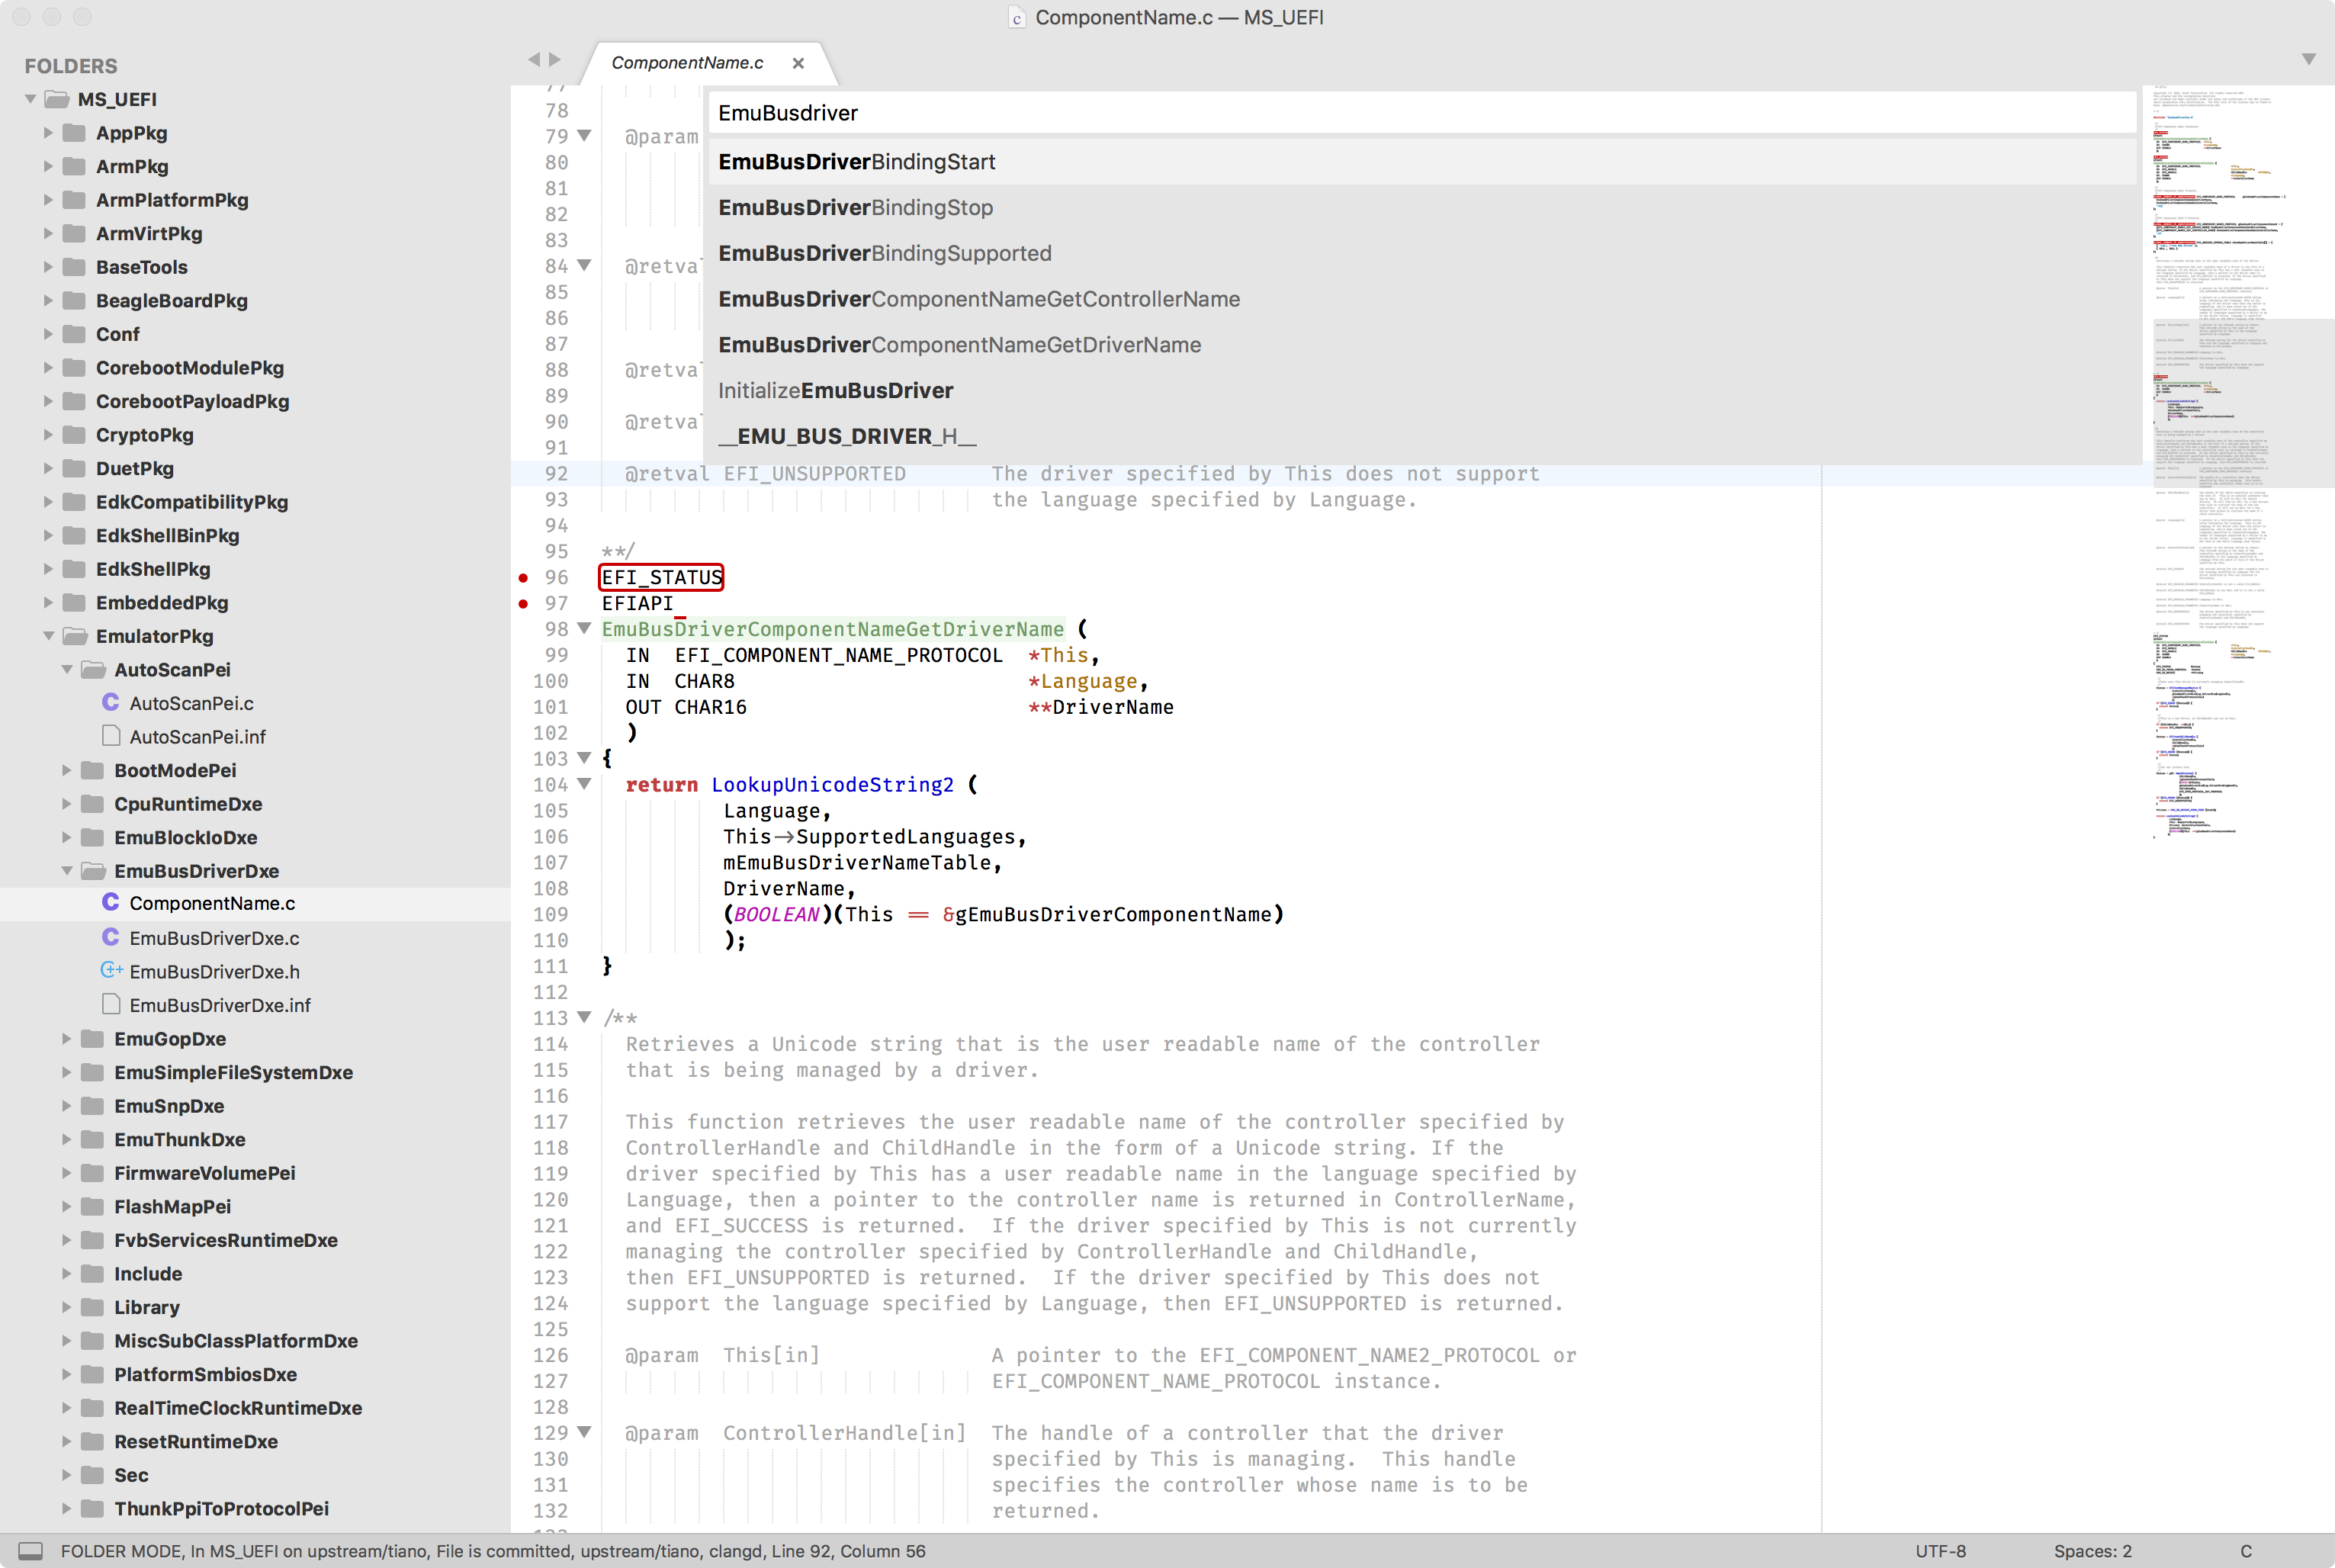Screen dimensions: 2335x1568
Task: Click the document icon of EmuBusDriverDxe.inf
Action: (111, 1004)
